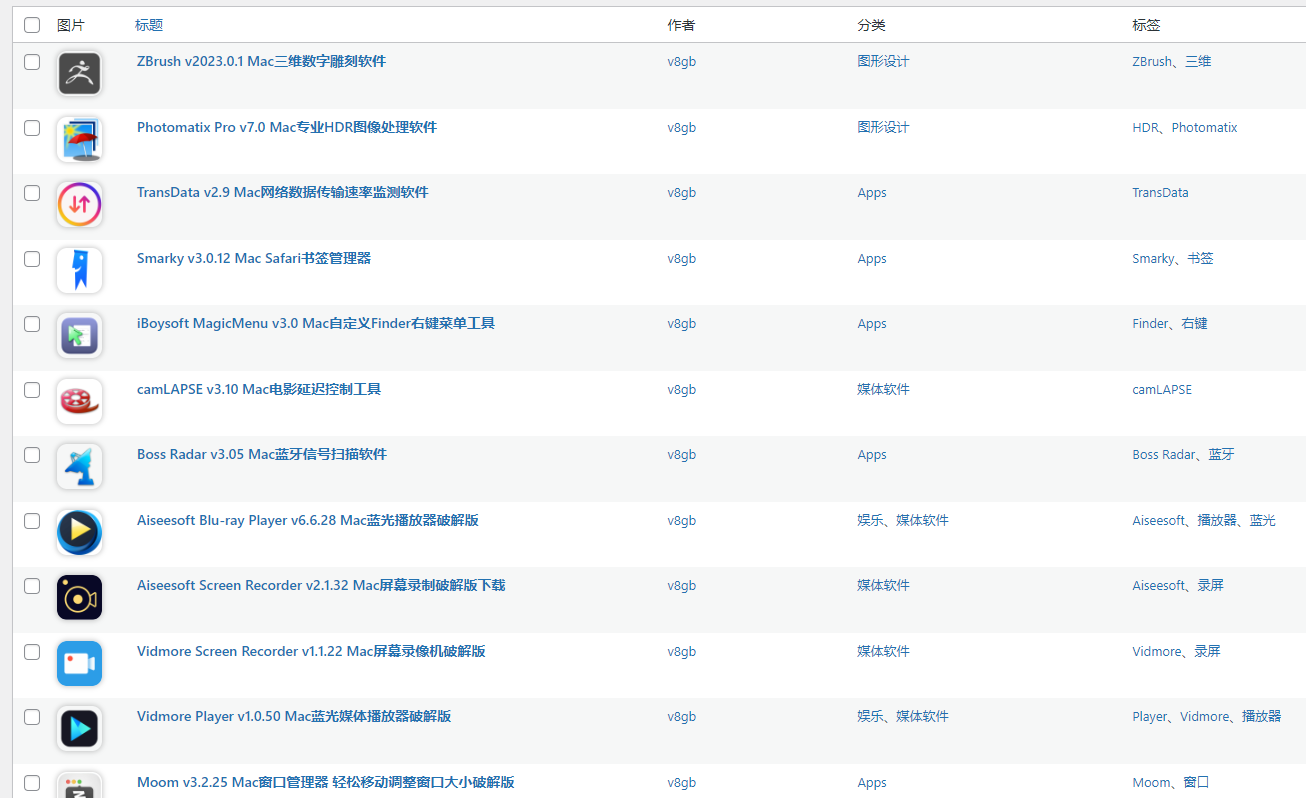This screenshot has width=1306, height=798.
Task: Click the v8gb author link for Smarky
Action: [681, 258]
